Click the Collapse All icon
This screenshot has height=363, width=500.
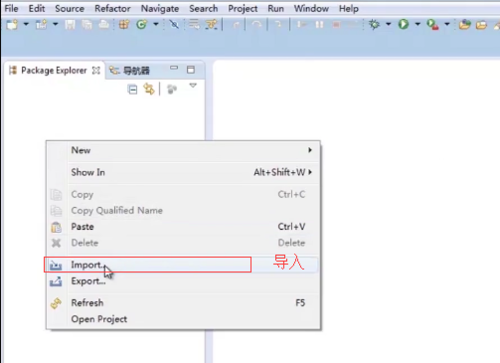click(132, 90)
